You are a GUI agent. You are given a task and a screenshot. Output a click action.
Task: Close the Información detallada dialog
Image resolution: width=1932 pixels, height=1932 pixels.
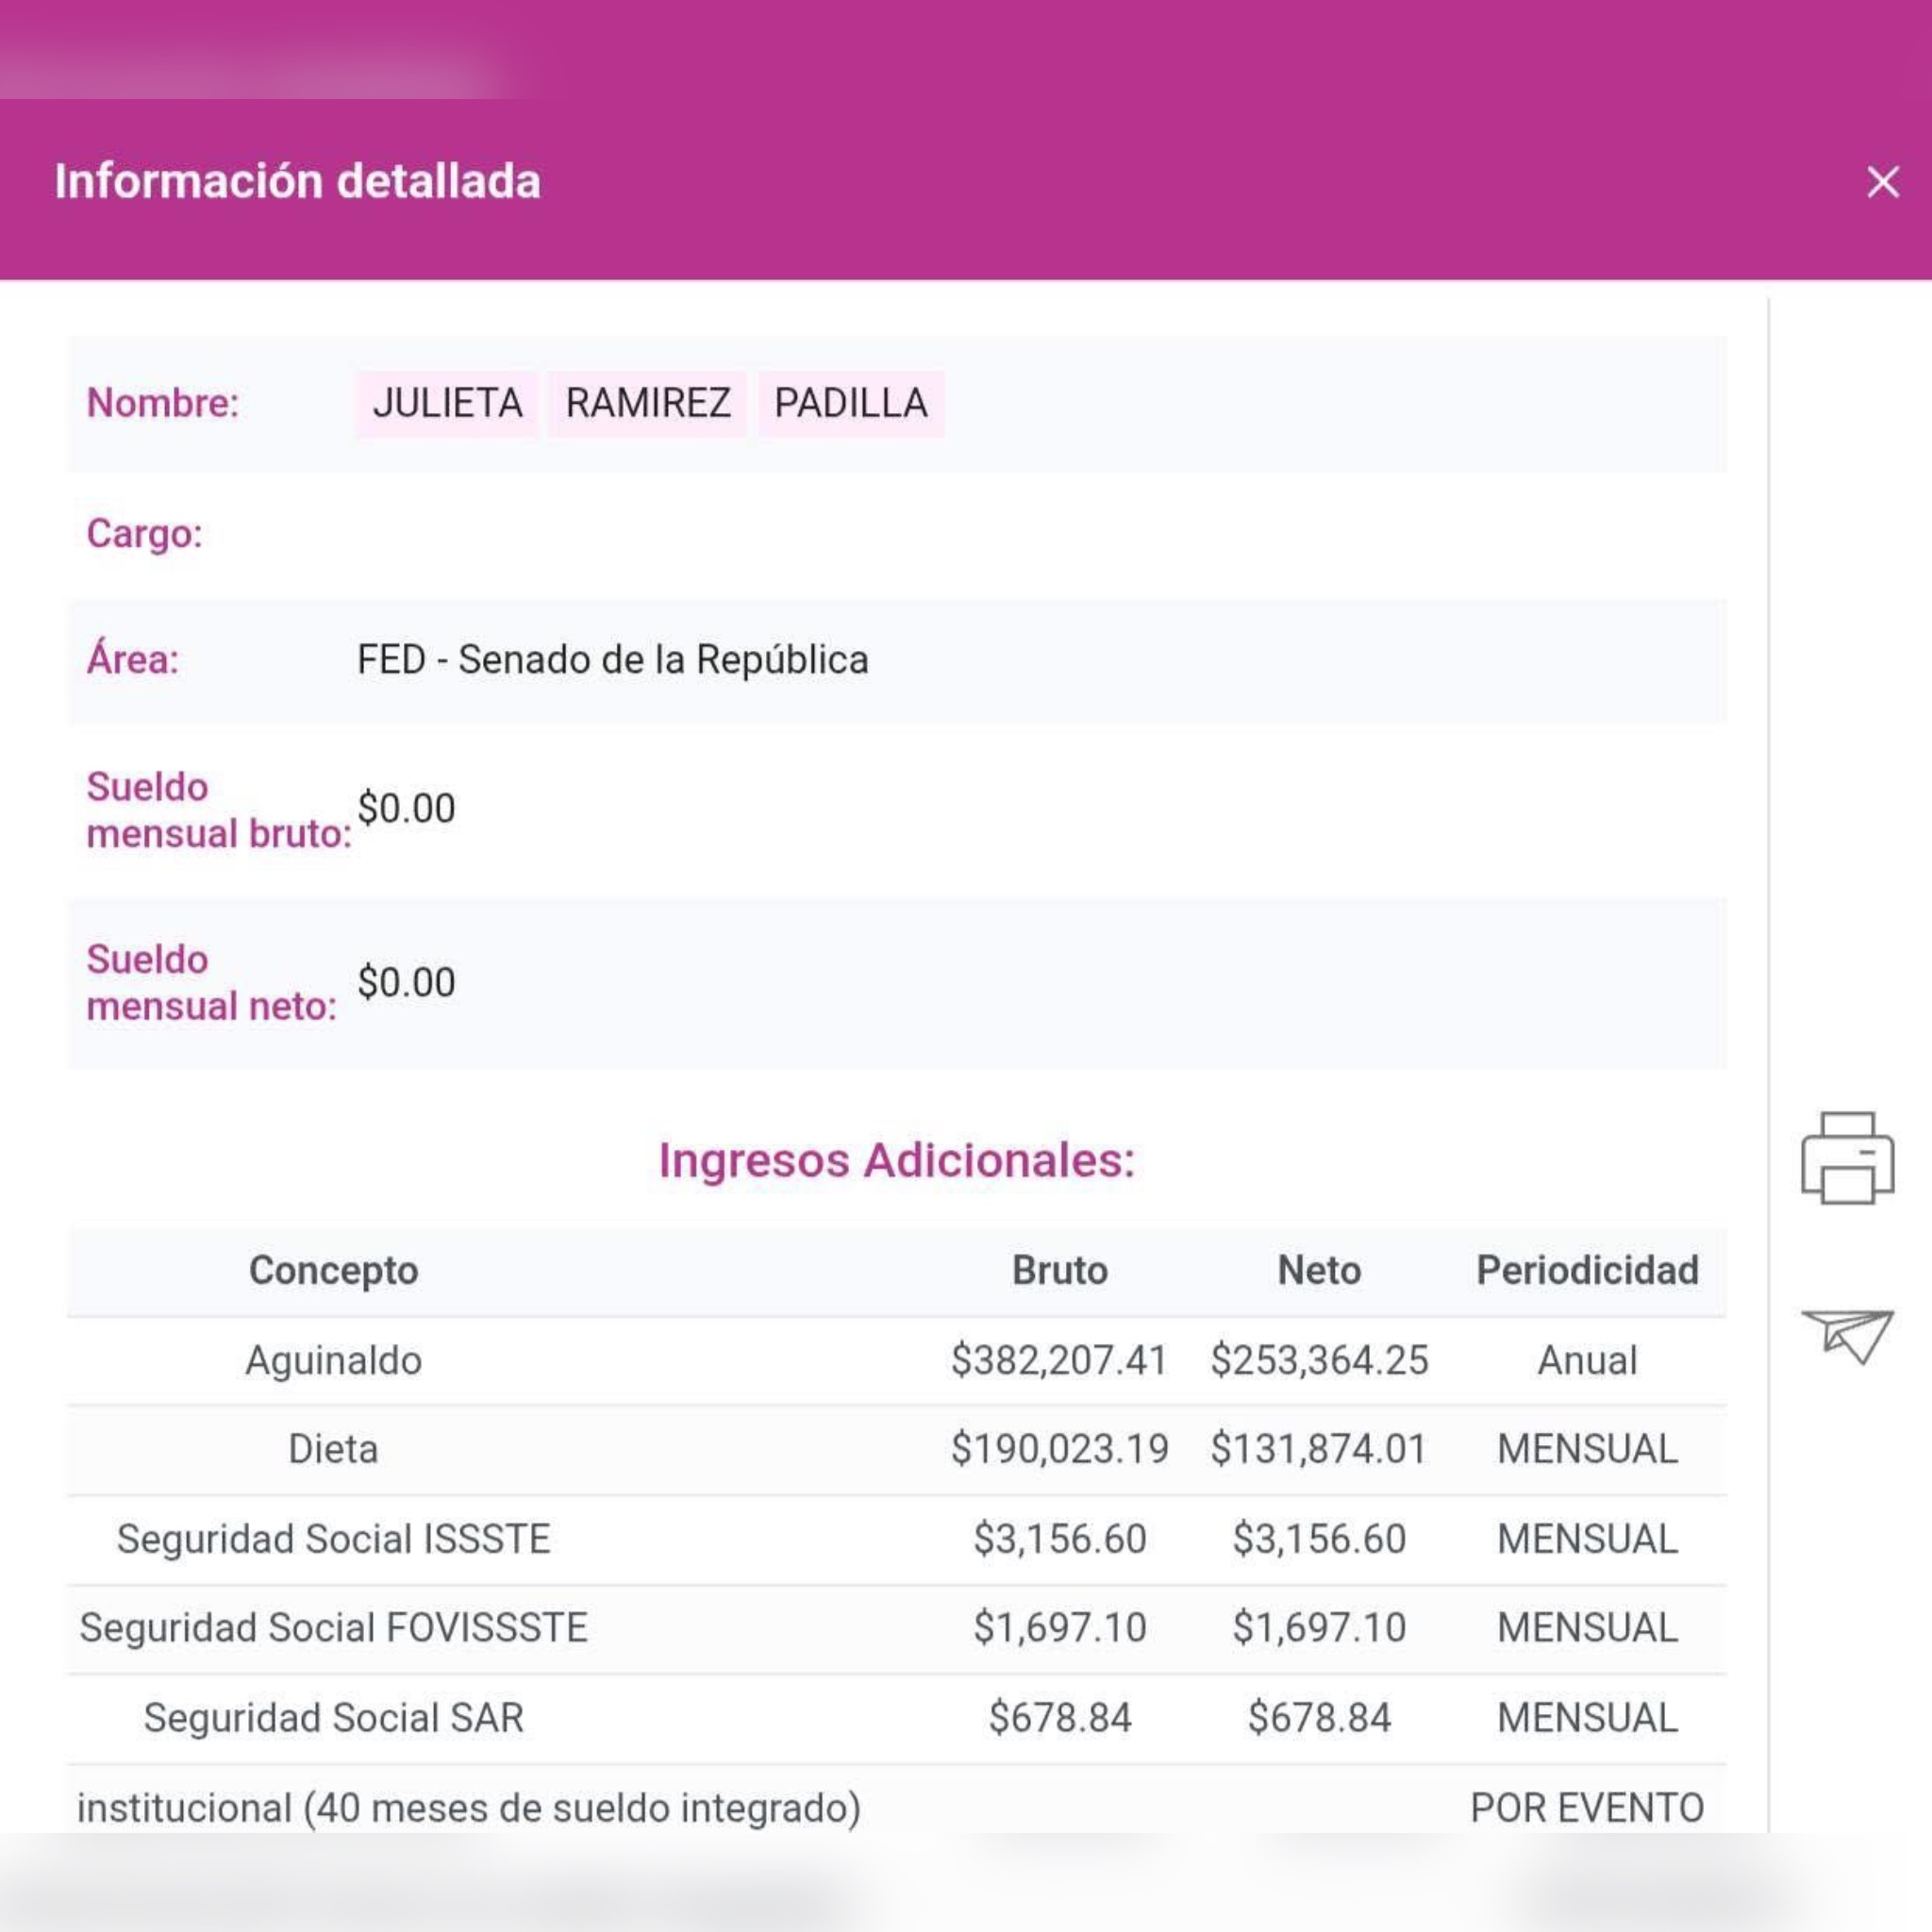point(1882,182)
